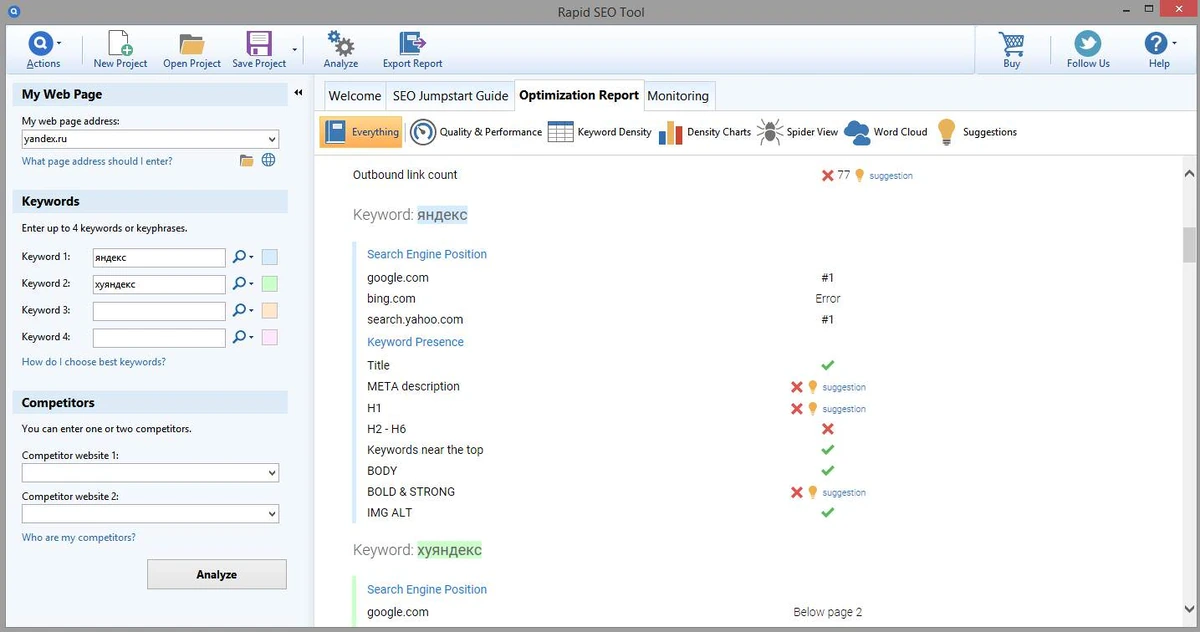The width and height of the screenshot is (1200, 632).
Task: Click the large Analyze button
Action: pos(217,574)
